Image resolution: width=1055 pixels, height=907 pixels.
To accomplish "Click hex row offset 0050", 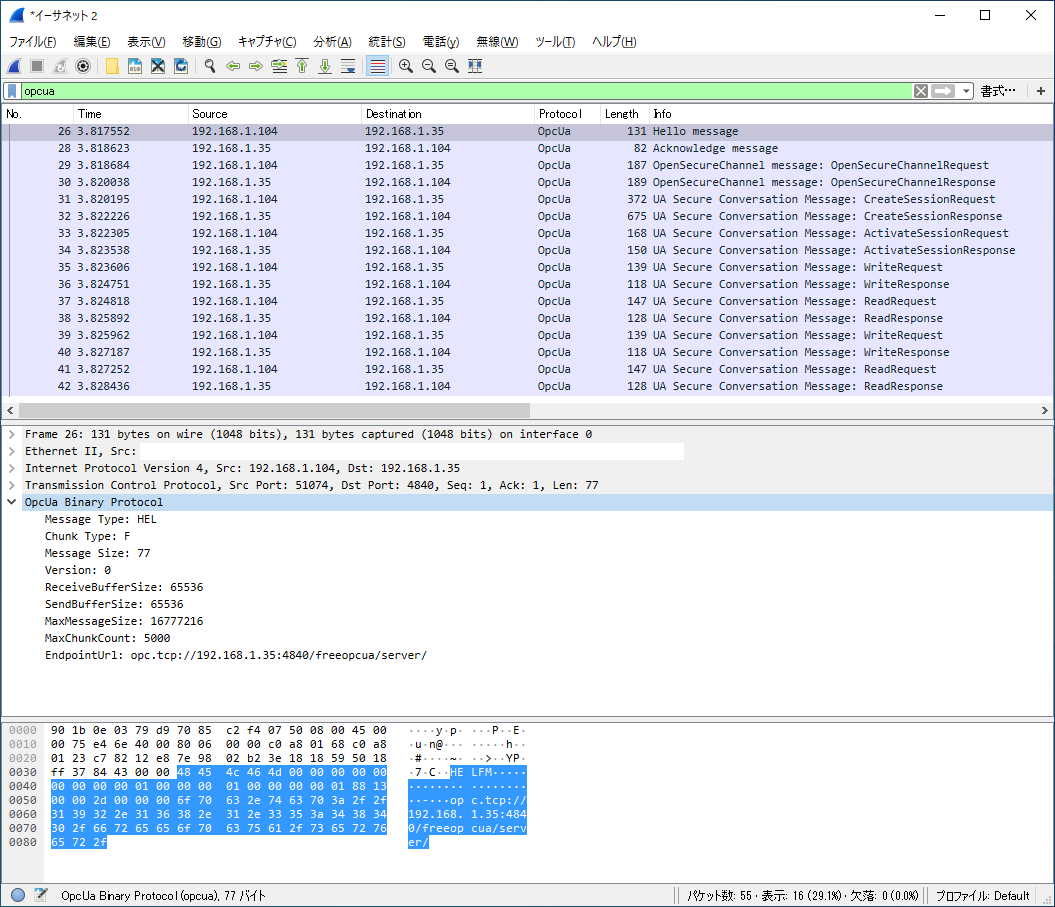I will tap(23, 800).
